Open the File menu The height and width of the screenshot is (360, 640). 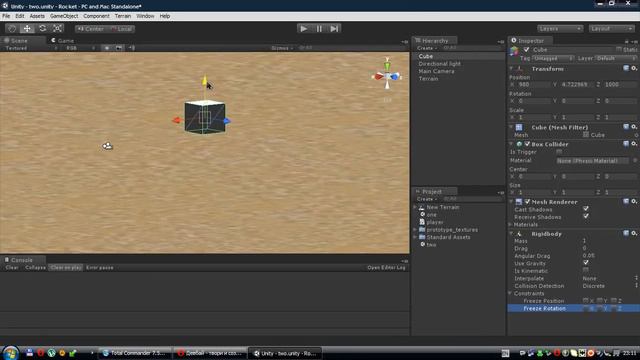coord(6,16)
